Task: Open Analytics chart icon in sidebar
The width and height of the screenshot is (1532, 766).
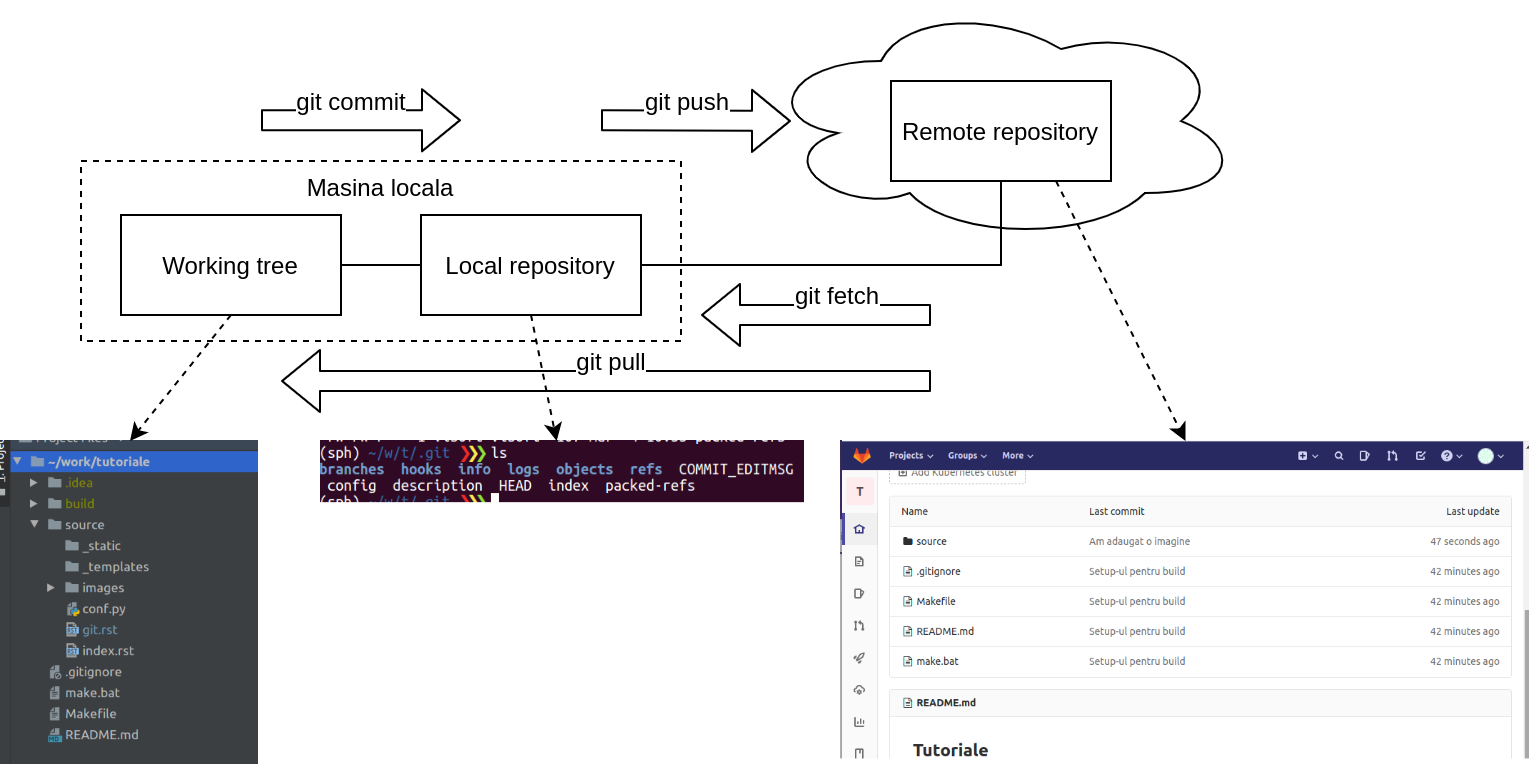Action: (x=859, y=722)
